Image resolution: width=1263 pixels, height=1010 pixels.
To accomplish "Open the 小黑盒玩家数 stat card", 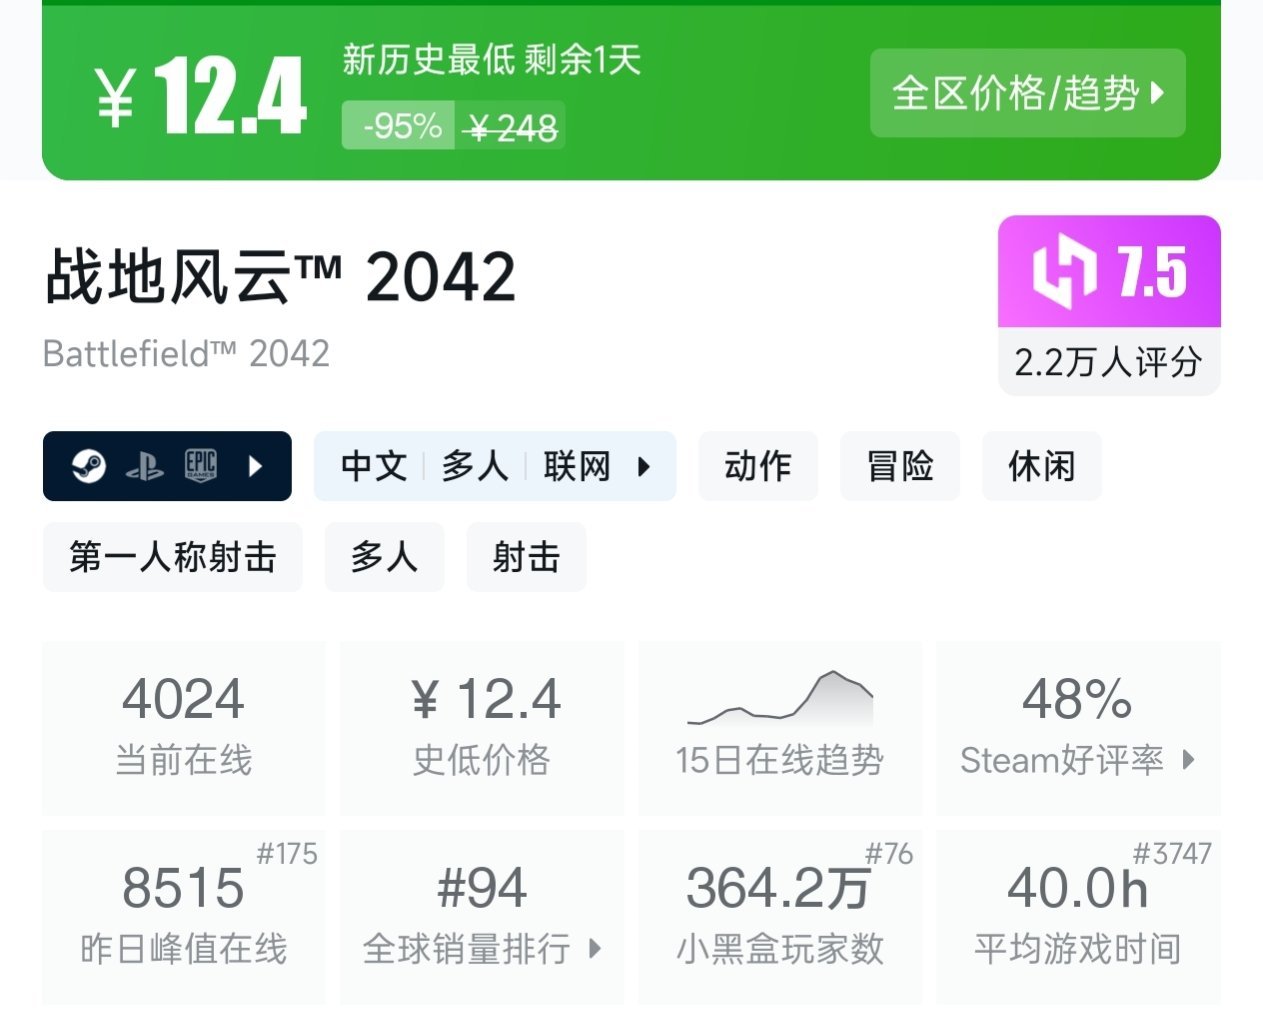I will point(780,916).
